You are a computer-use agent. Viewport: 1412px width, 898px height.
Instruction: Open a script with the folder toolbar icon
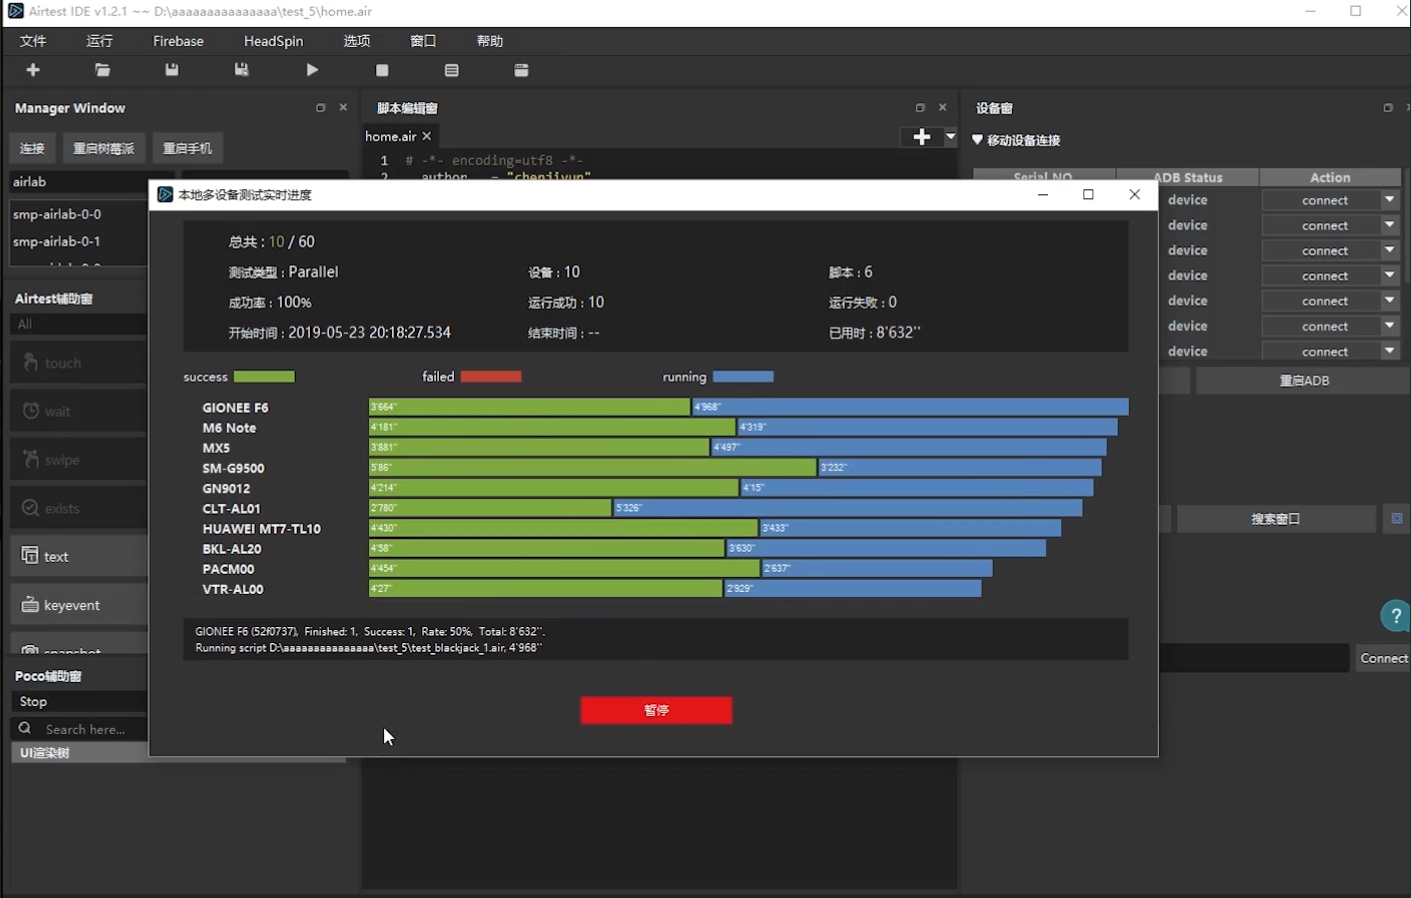102,70
